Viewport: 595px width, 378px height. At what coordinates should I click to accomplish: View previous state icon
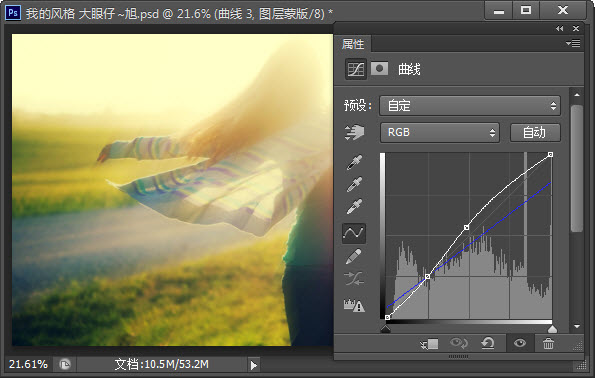pyautogui.click(x=459, y=343)
